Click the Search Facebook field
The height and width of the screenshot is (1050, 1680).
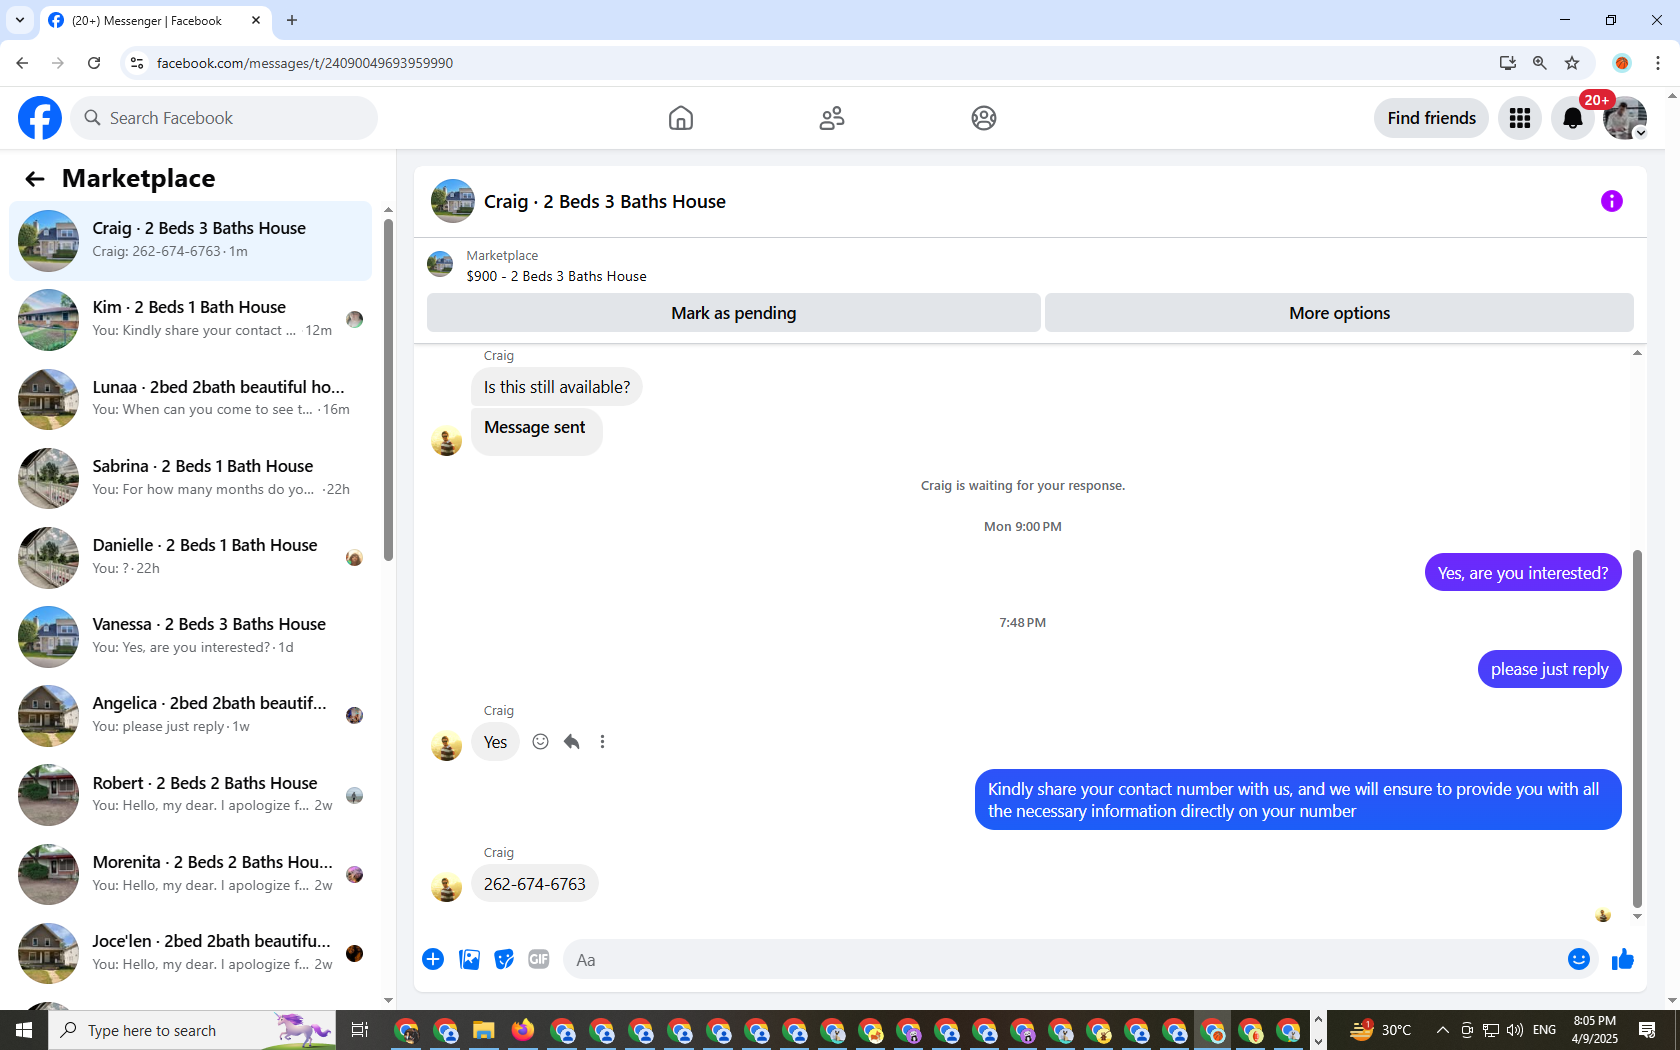coord(224,118)
